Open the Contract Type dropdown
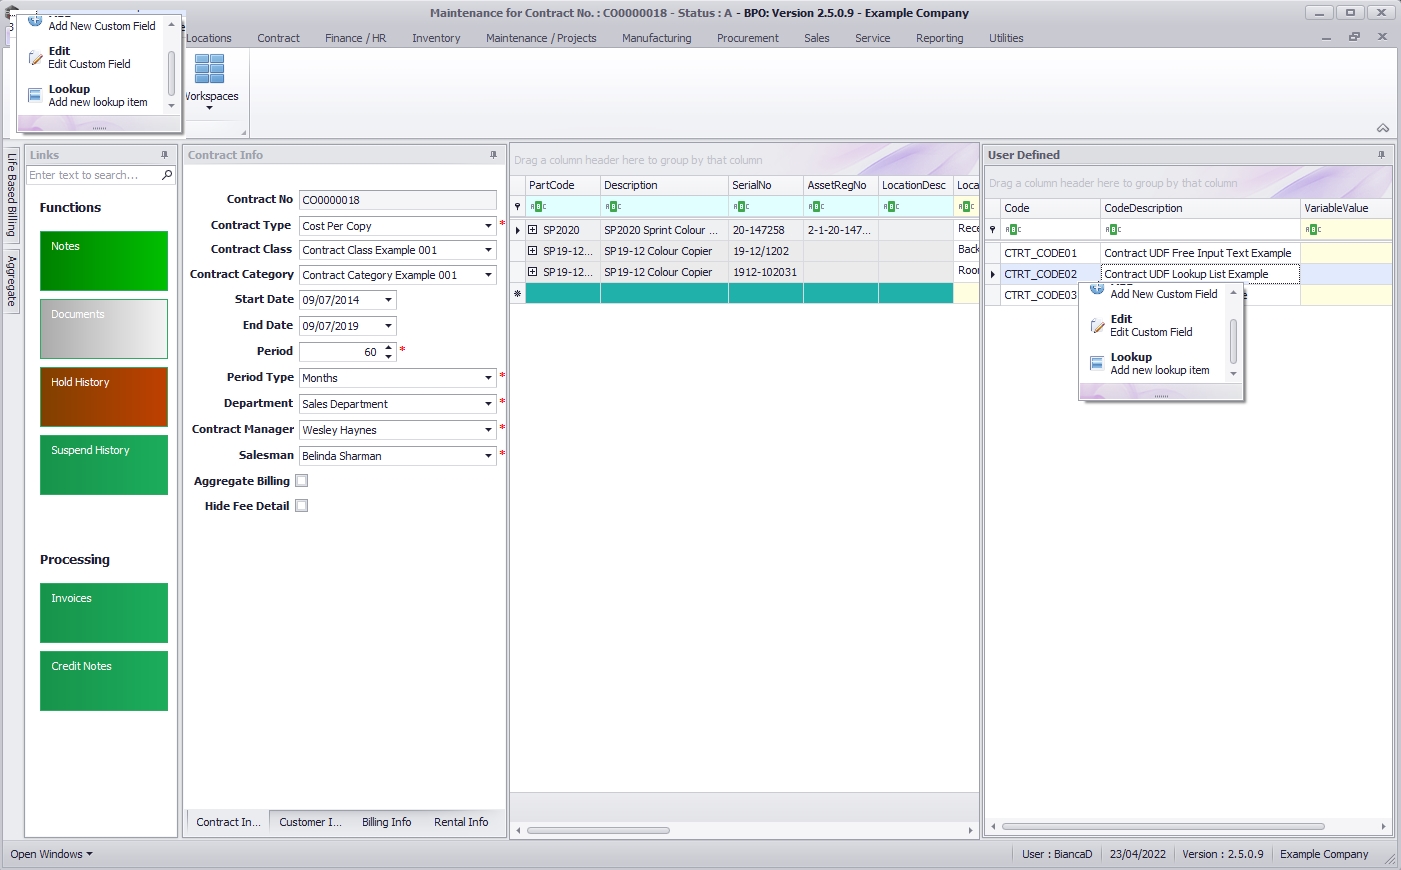1401x870 pixels. 488,226
